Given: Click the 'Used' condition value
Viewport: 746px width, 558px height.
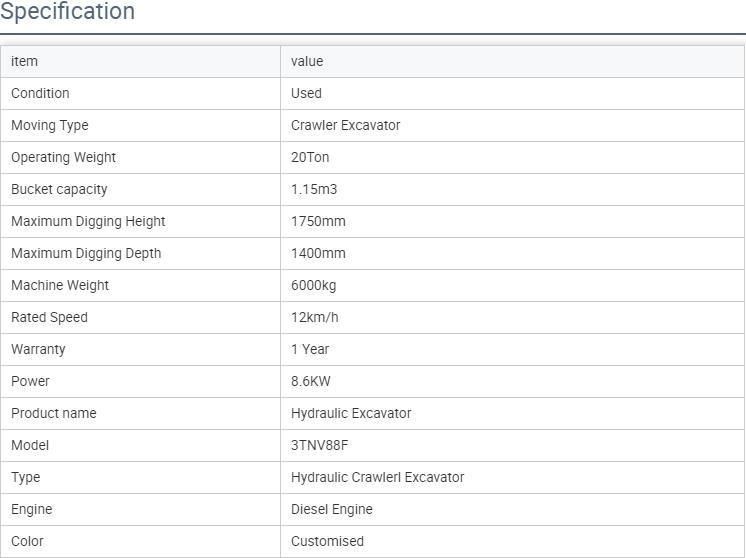Looking at the screenshot, I should click(306, 93).
